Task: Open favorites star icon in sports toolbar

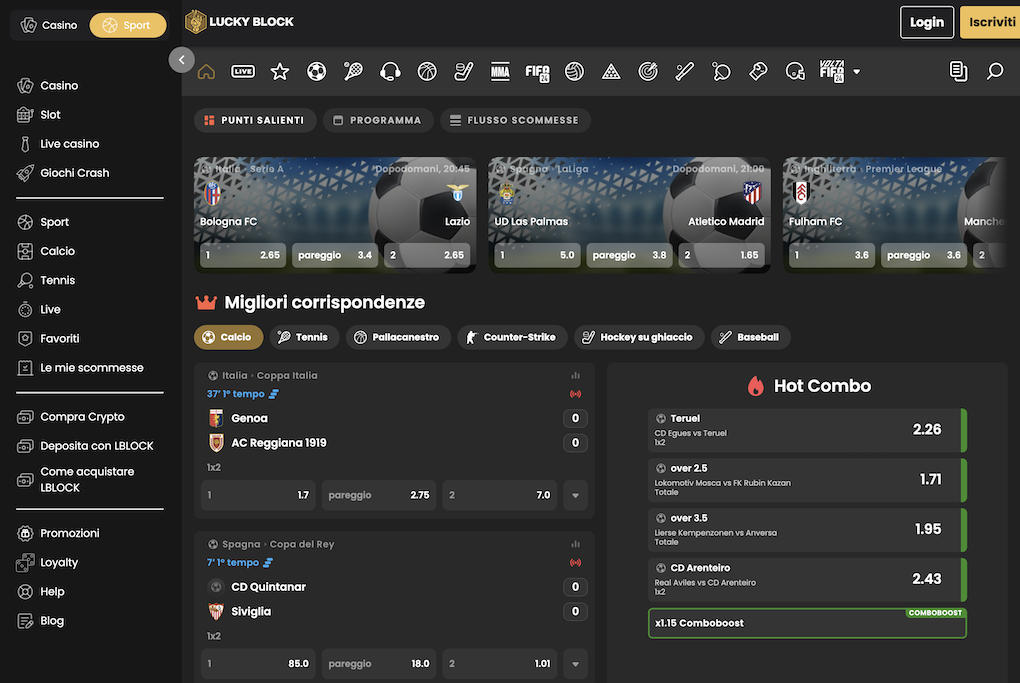Action: click(280, 72)
